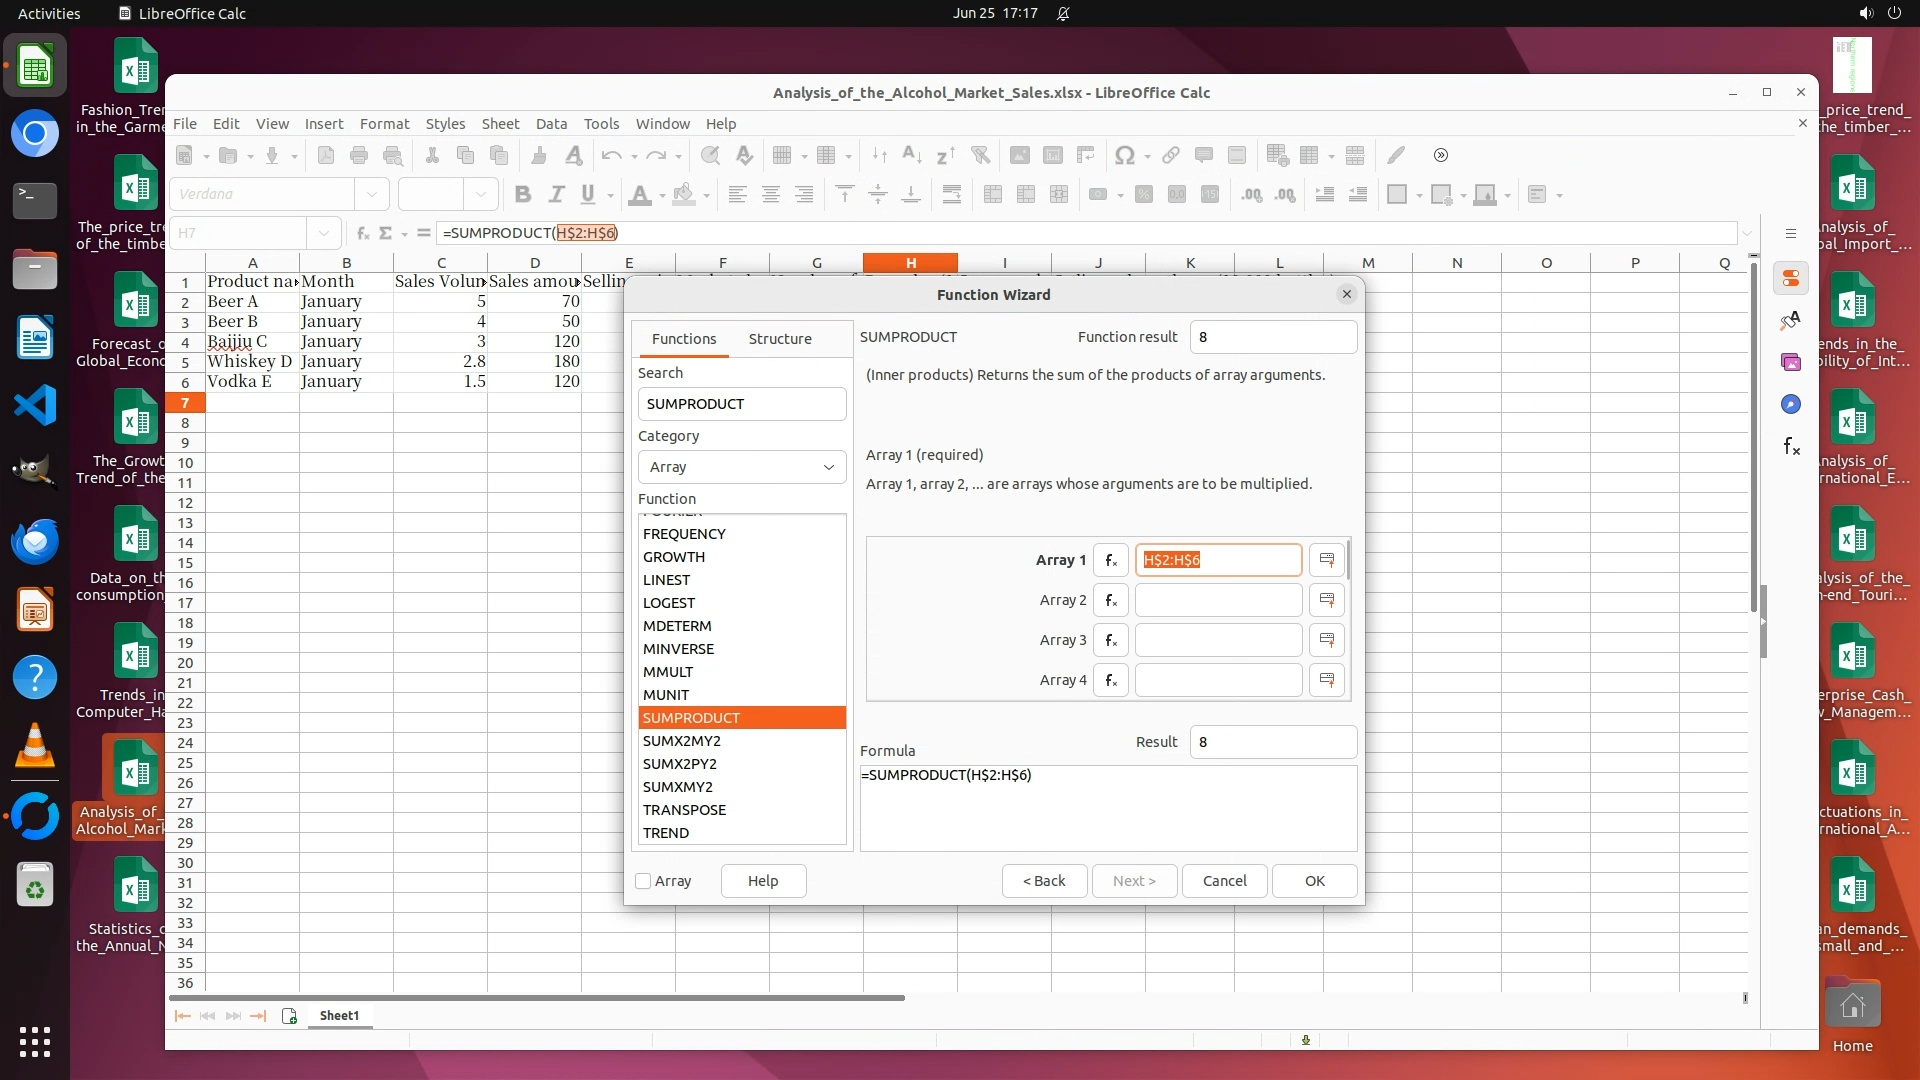Open the Gallery sidebar panel icon

tap(1791, 362)
